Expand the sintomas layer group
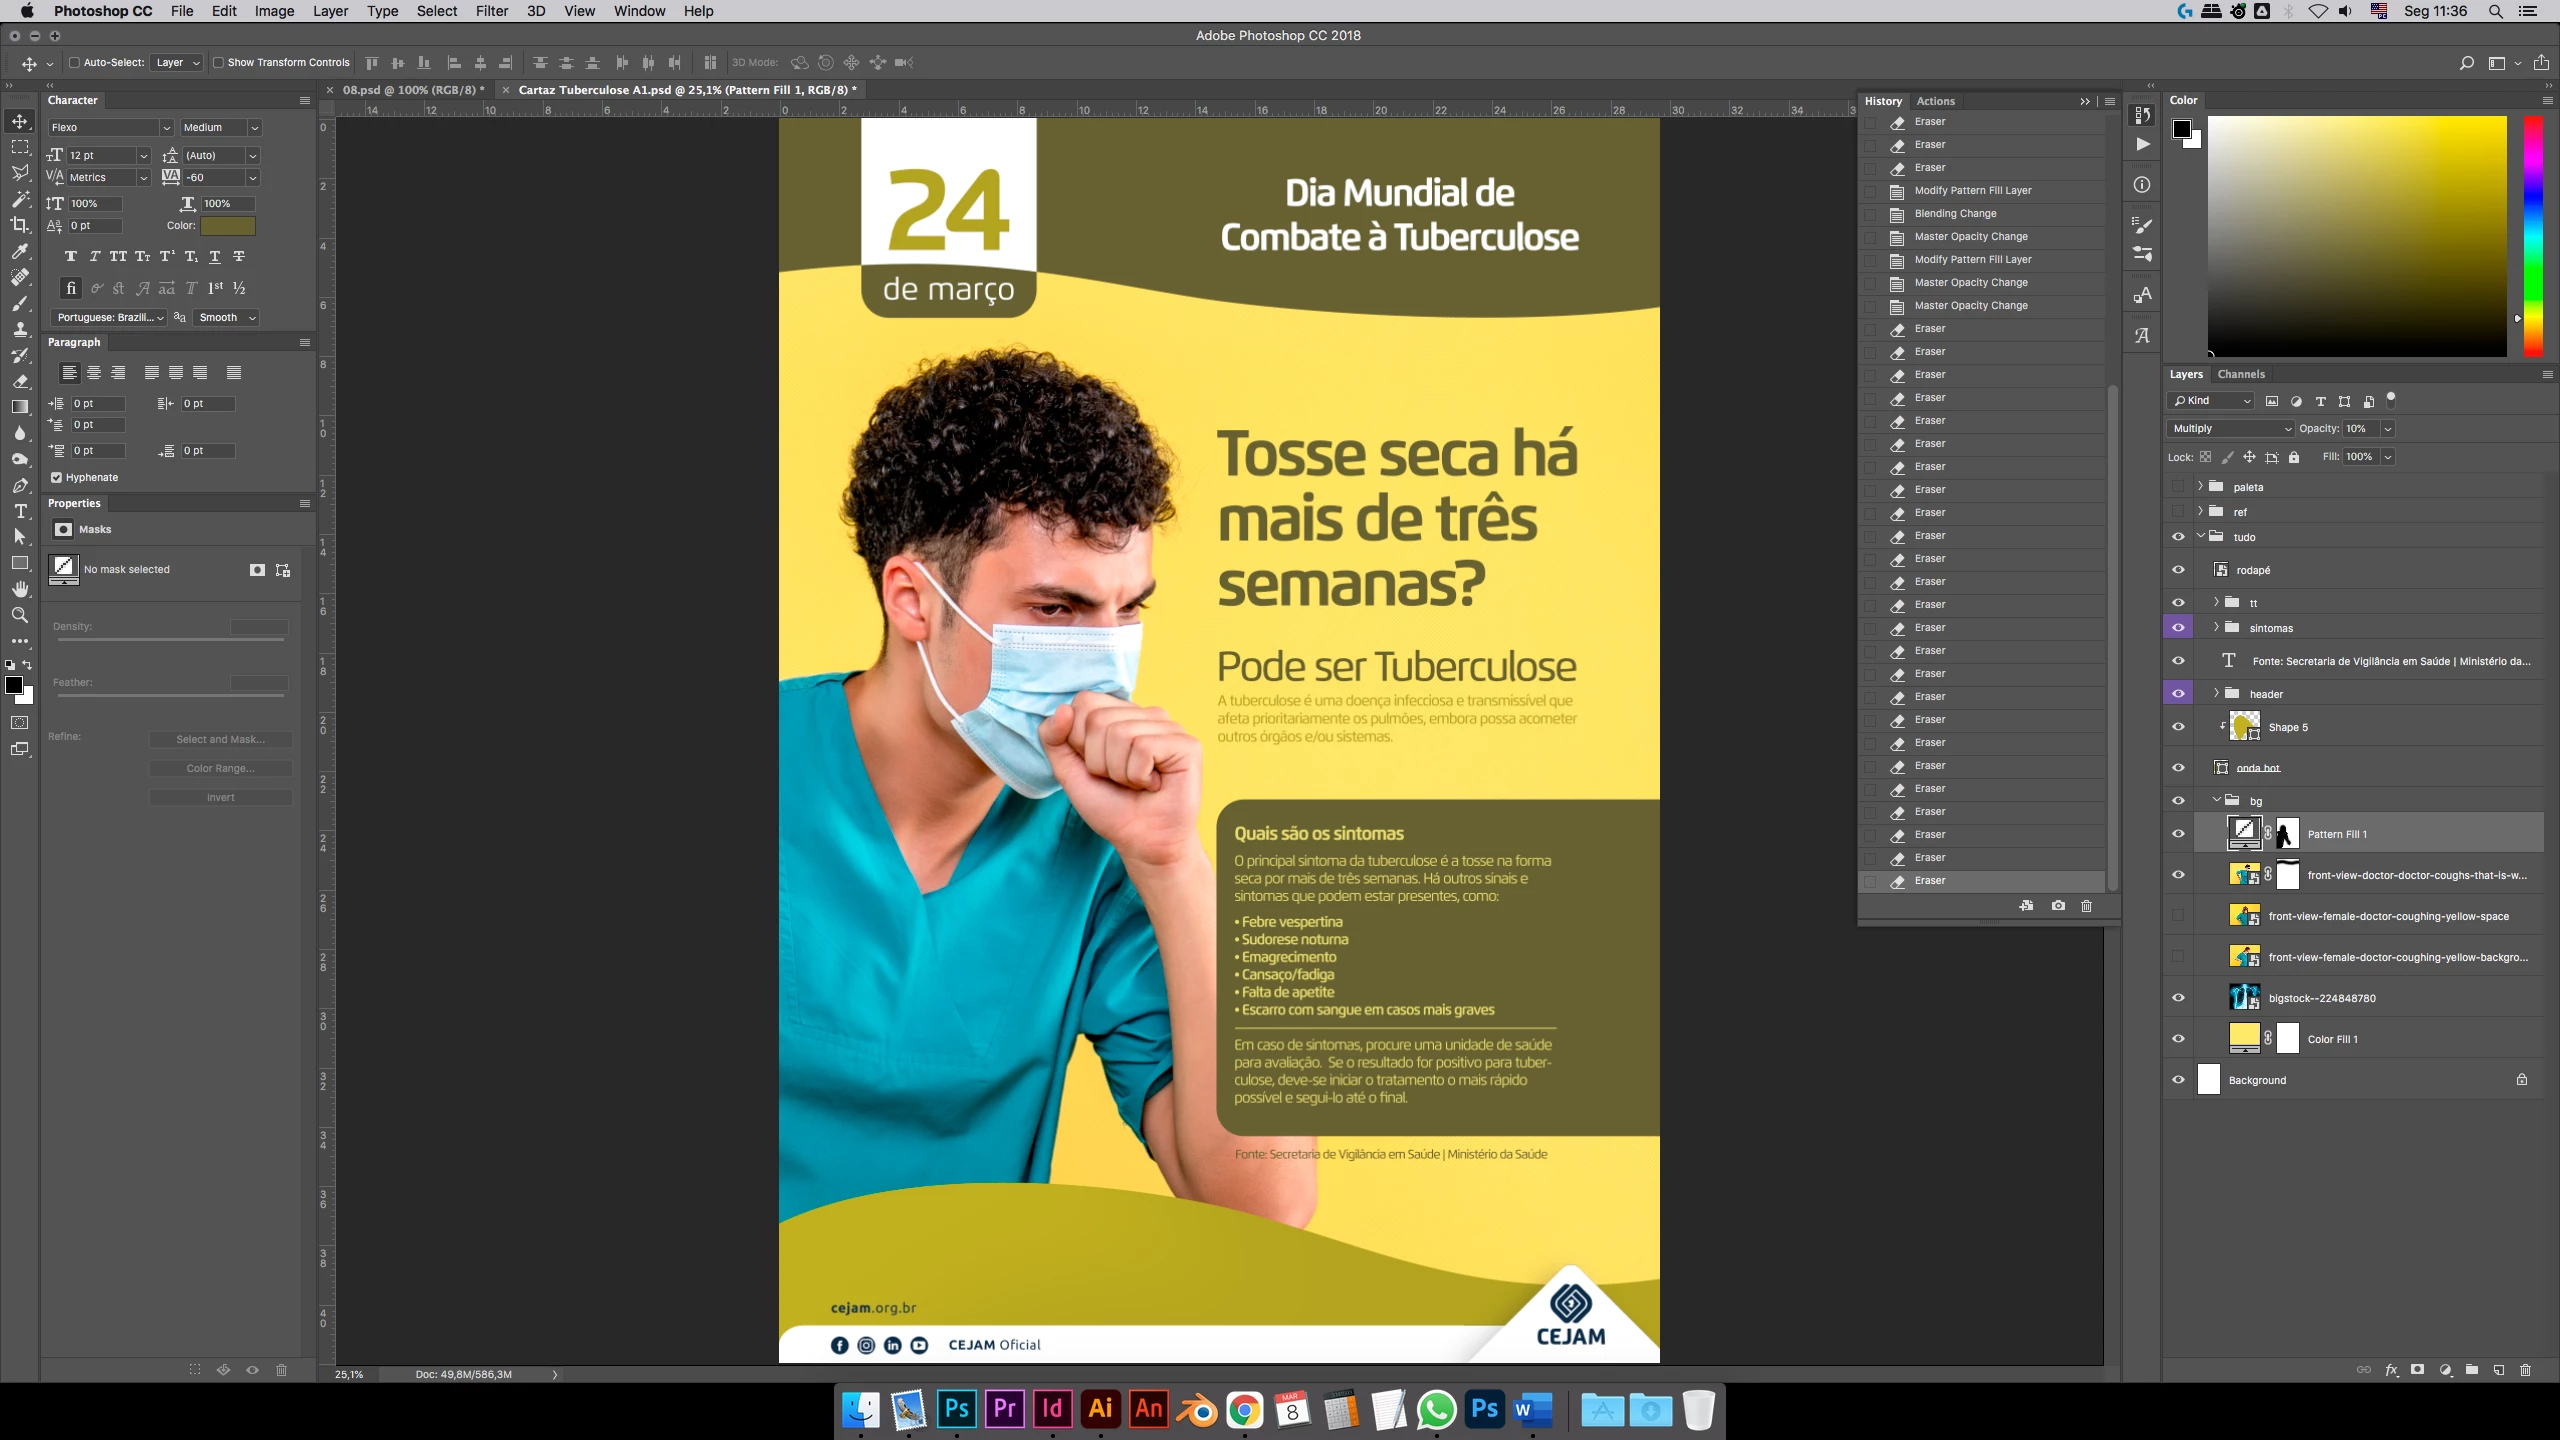The image size is (2560, 1440). [x=2216, y=628]
